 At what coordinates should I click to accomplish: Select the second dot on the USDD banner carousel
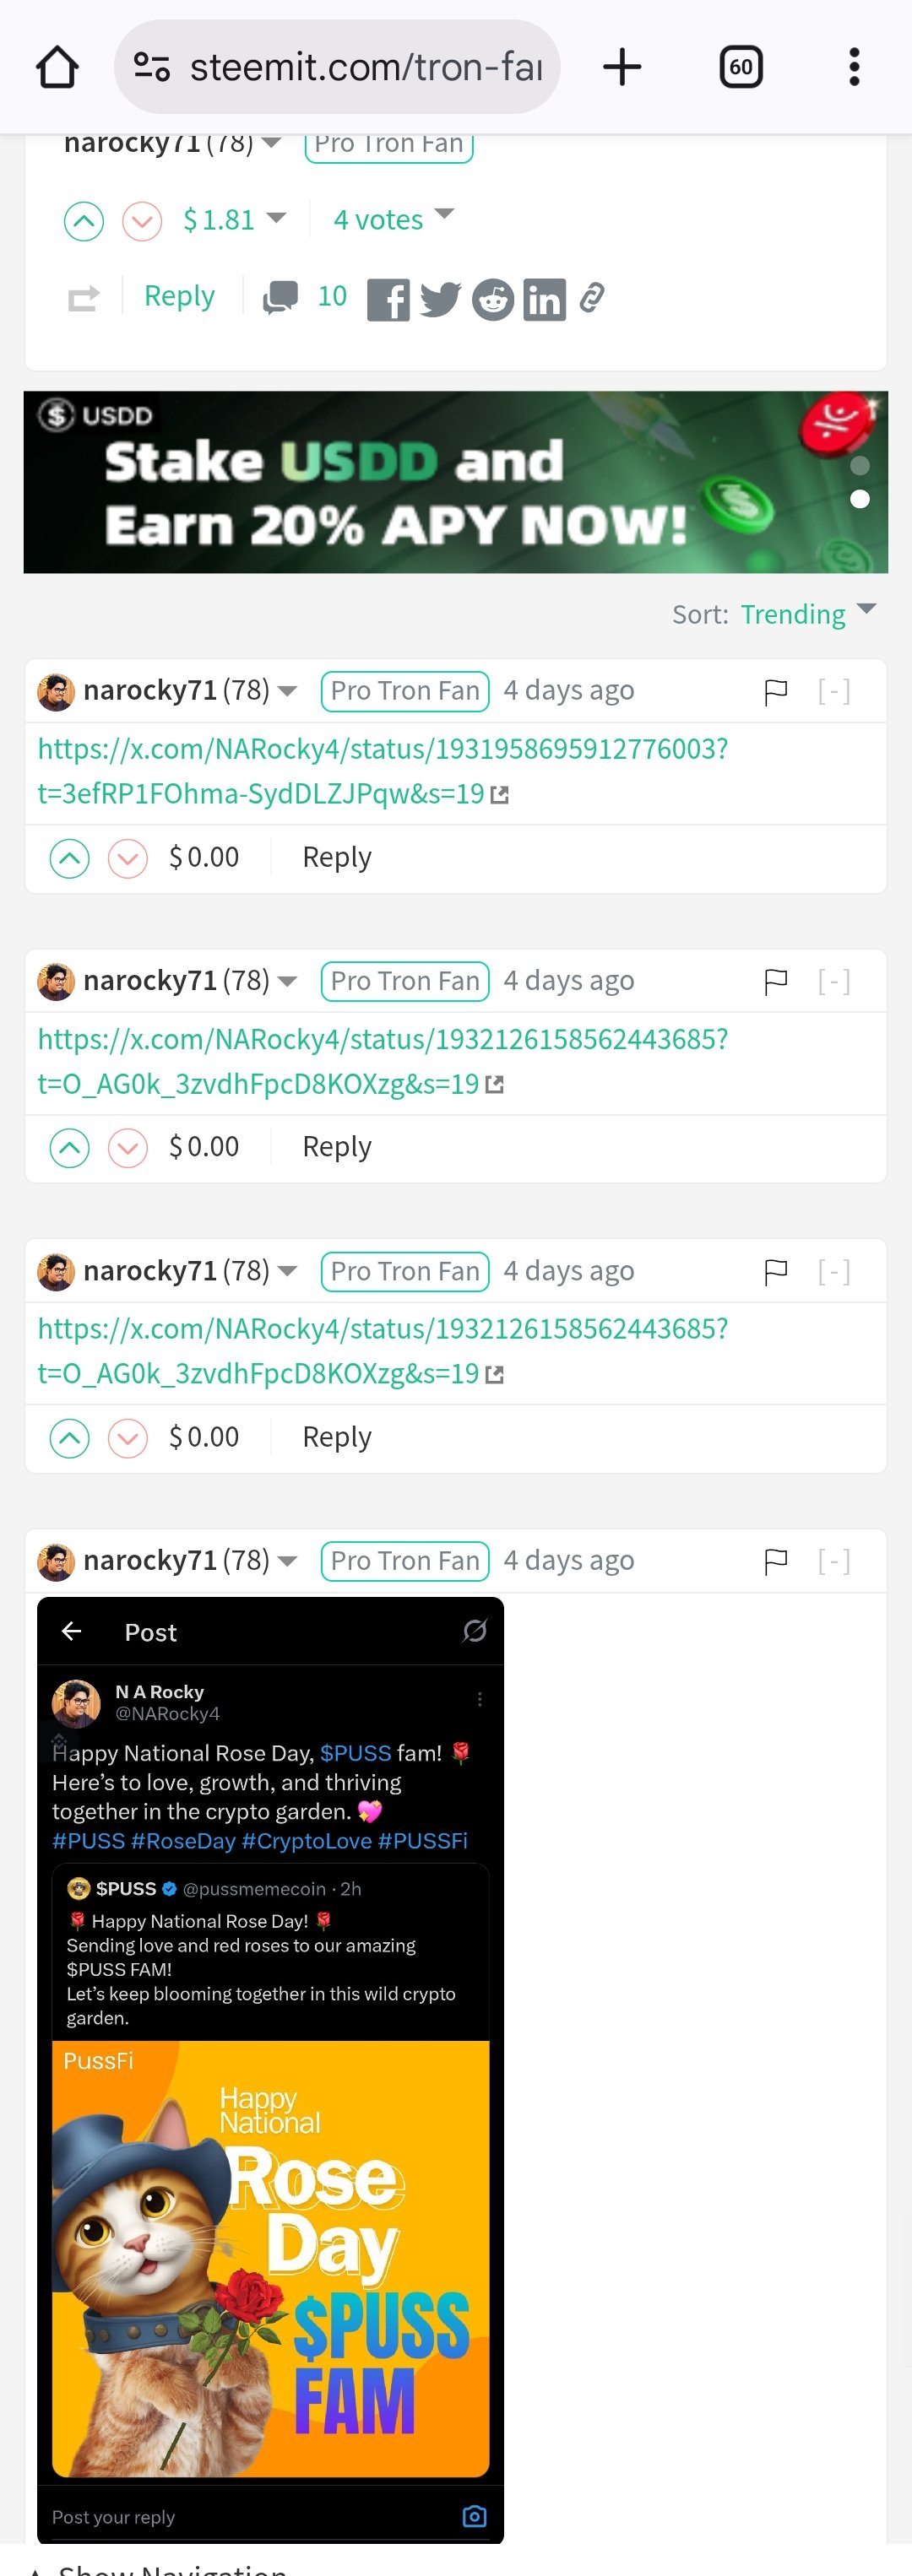pos(859,499)
